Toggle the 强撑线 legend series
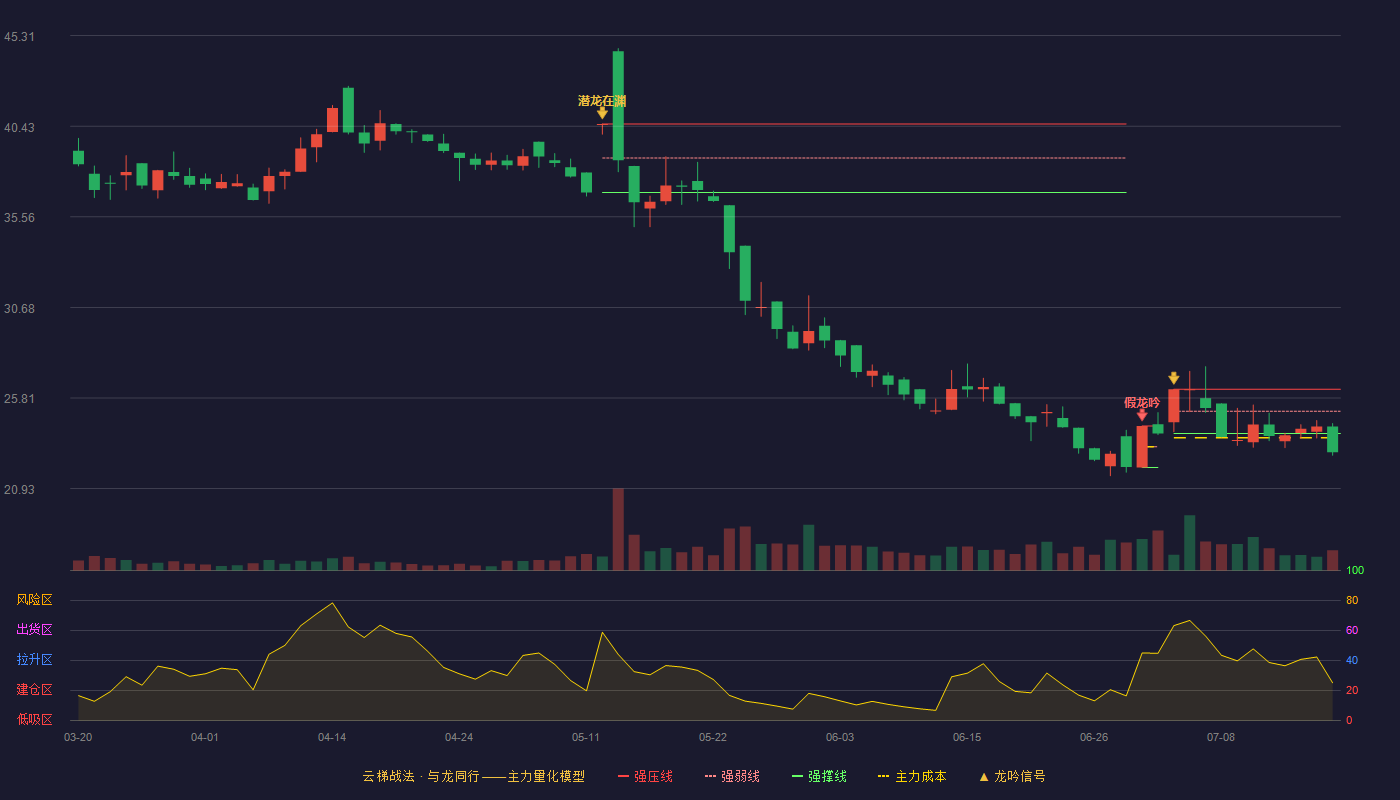 (819, 776)
